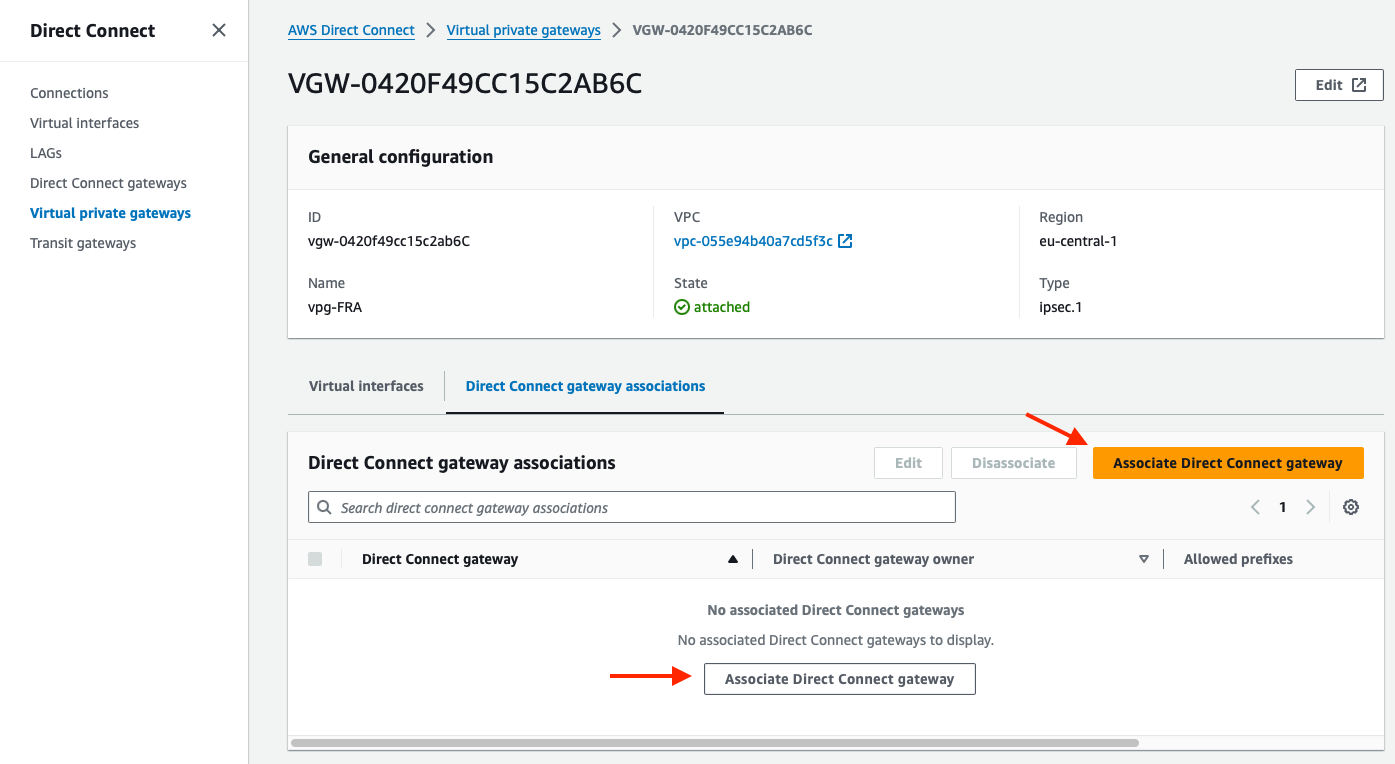Sort by Direct Connect gateway owner arrow

(1144, 559)
